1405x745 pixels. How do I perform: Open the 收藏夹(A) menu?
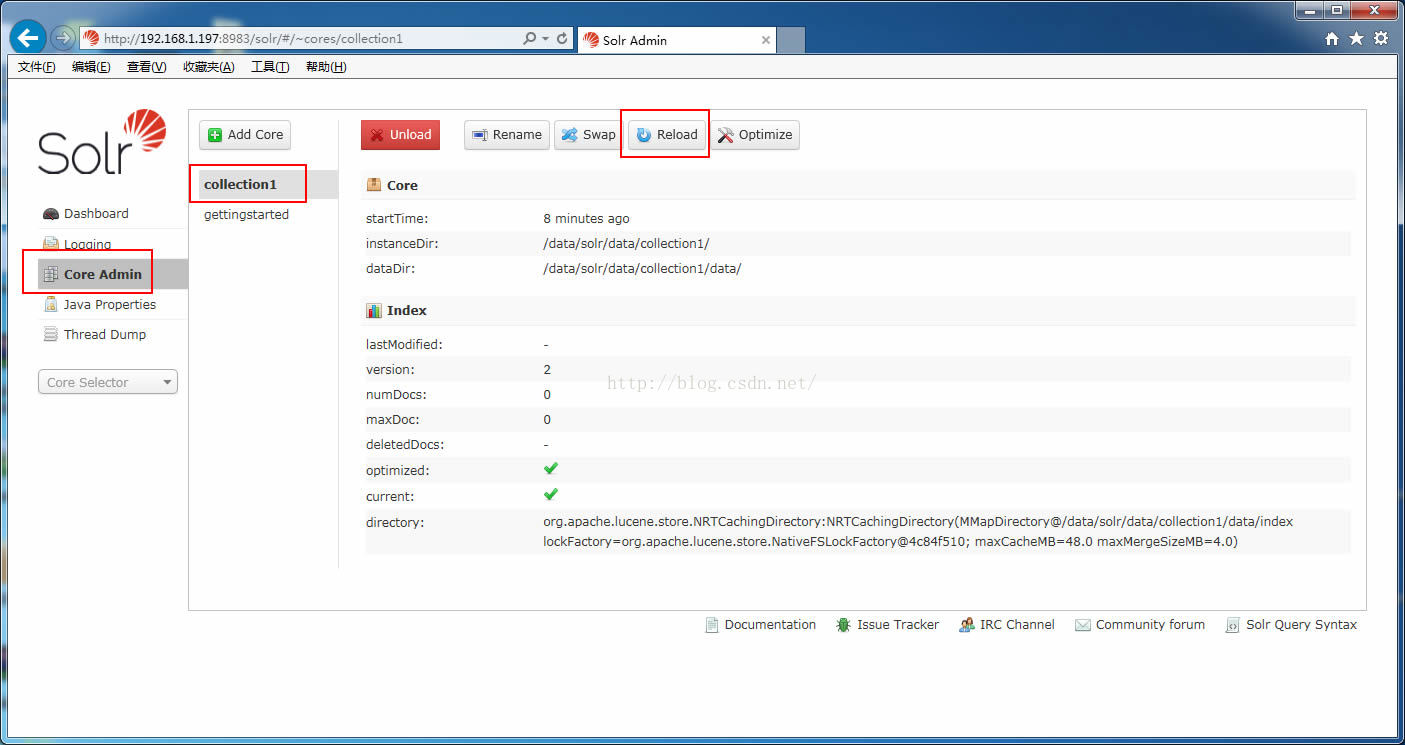[208, 67]
